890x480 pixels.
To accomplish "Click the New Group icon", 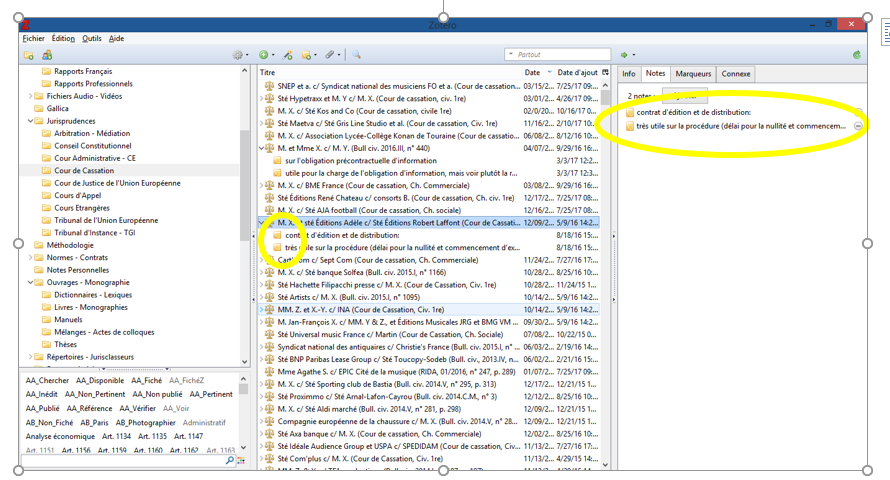I will click(47, 55).
